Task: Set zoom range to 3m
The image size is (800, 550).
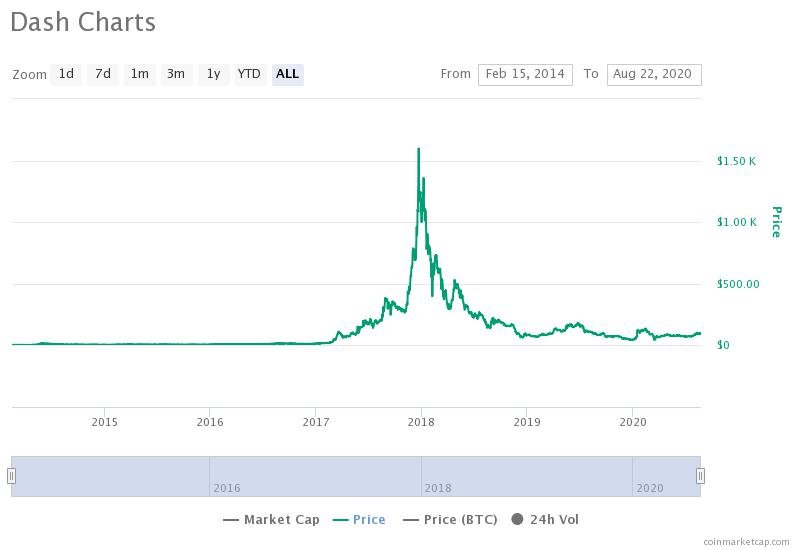Action: (176, 74)
